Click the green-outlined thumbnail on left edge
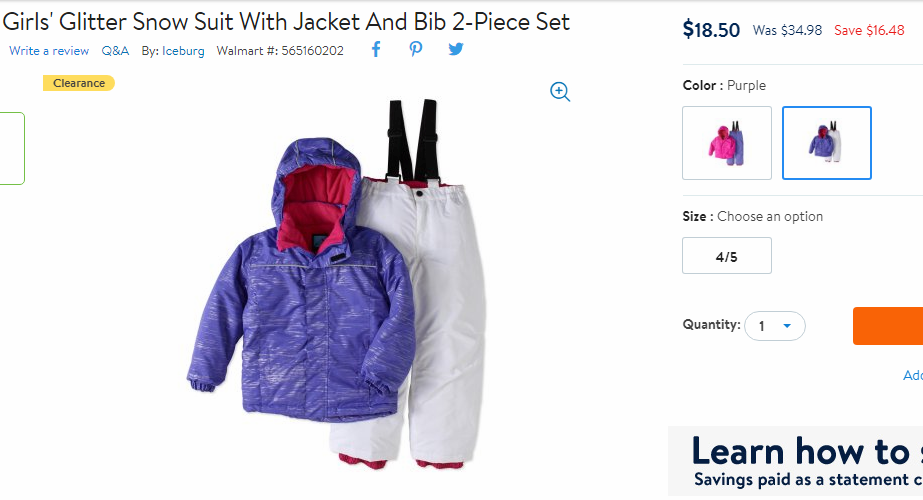 point(12,148)
